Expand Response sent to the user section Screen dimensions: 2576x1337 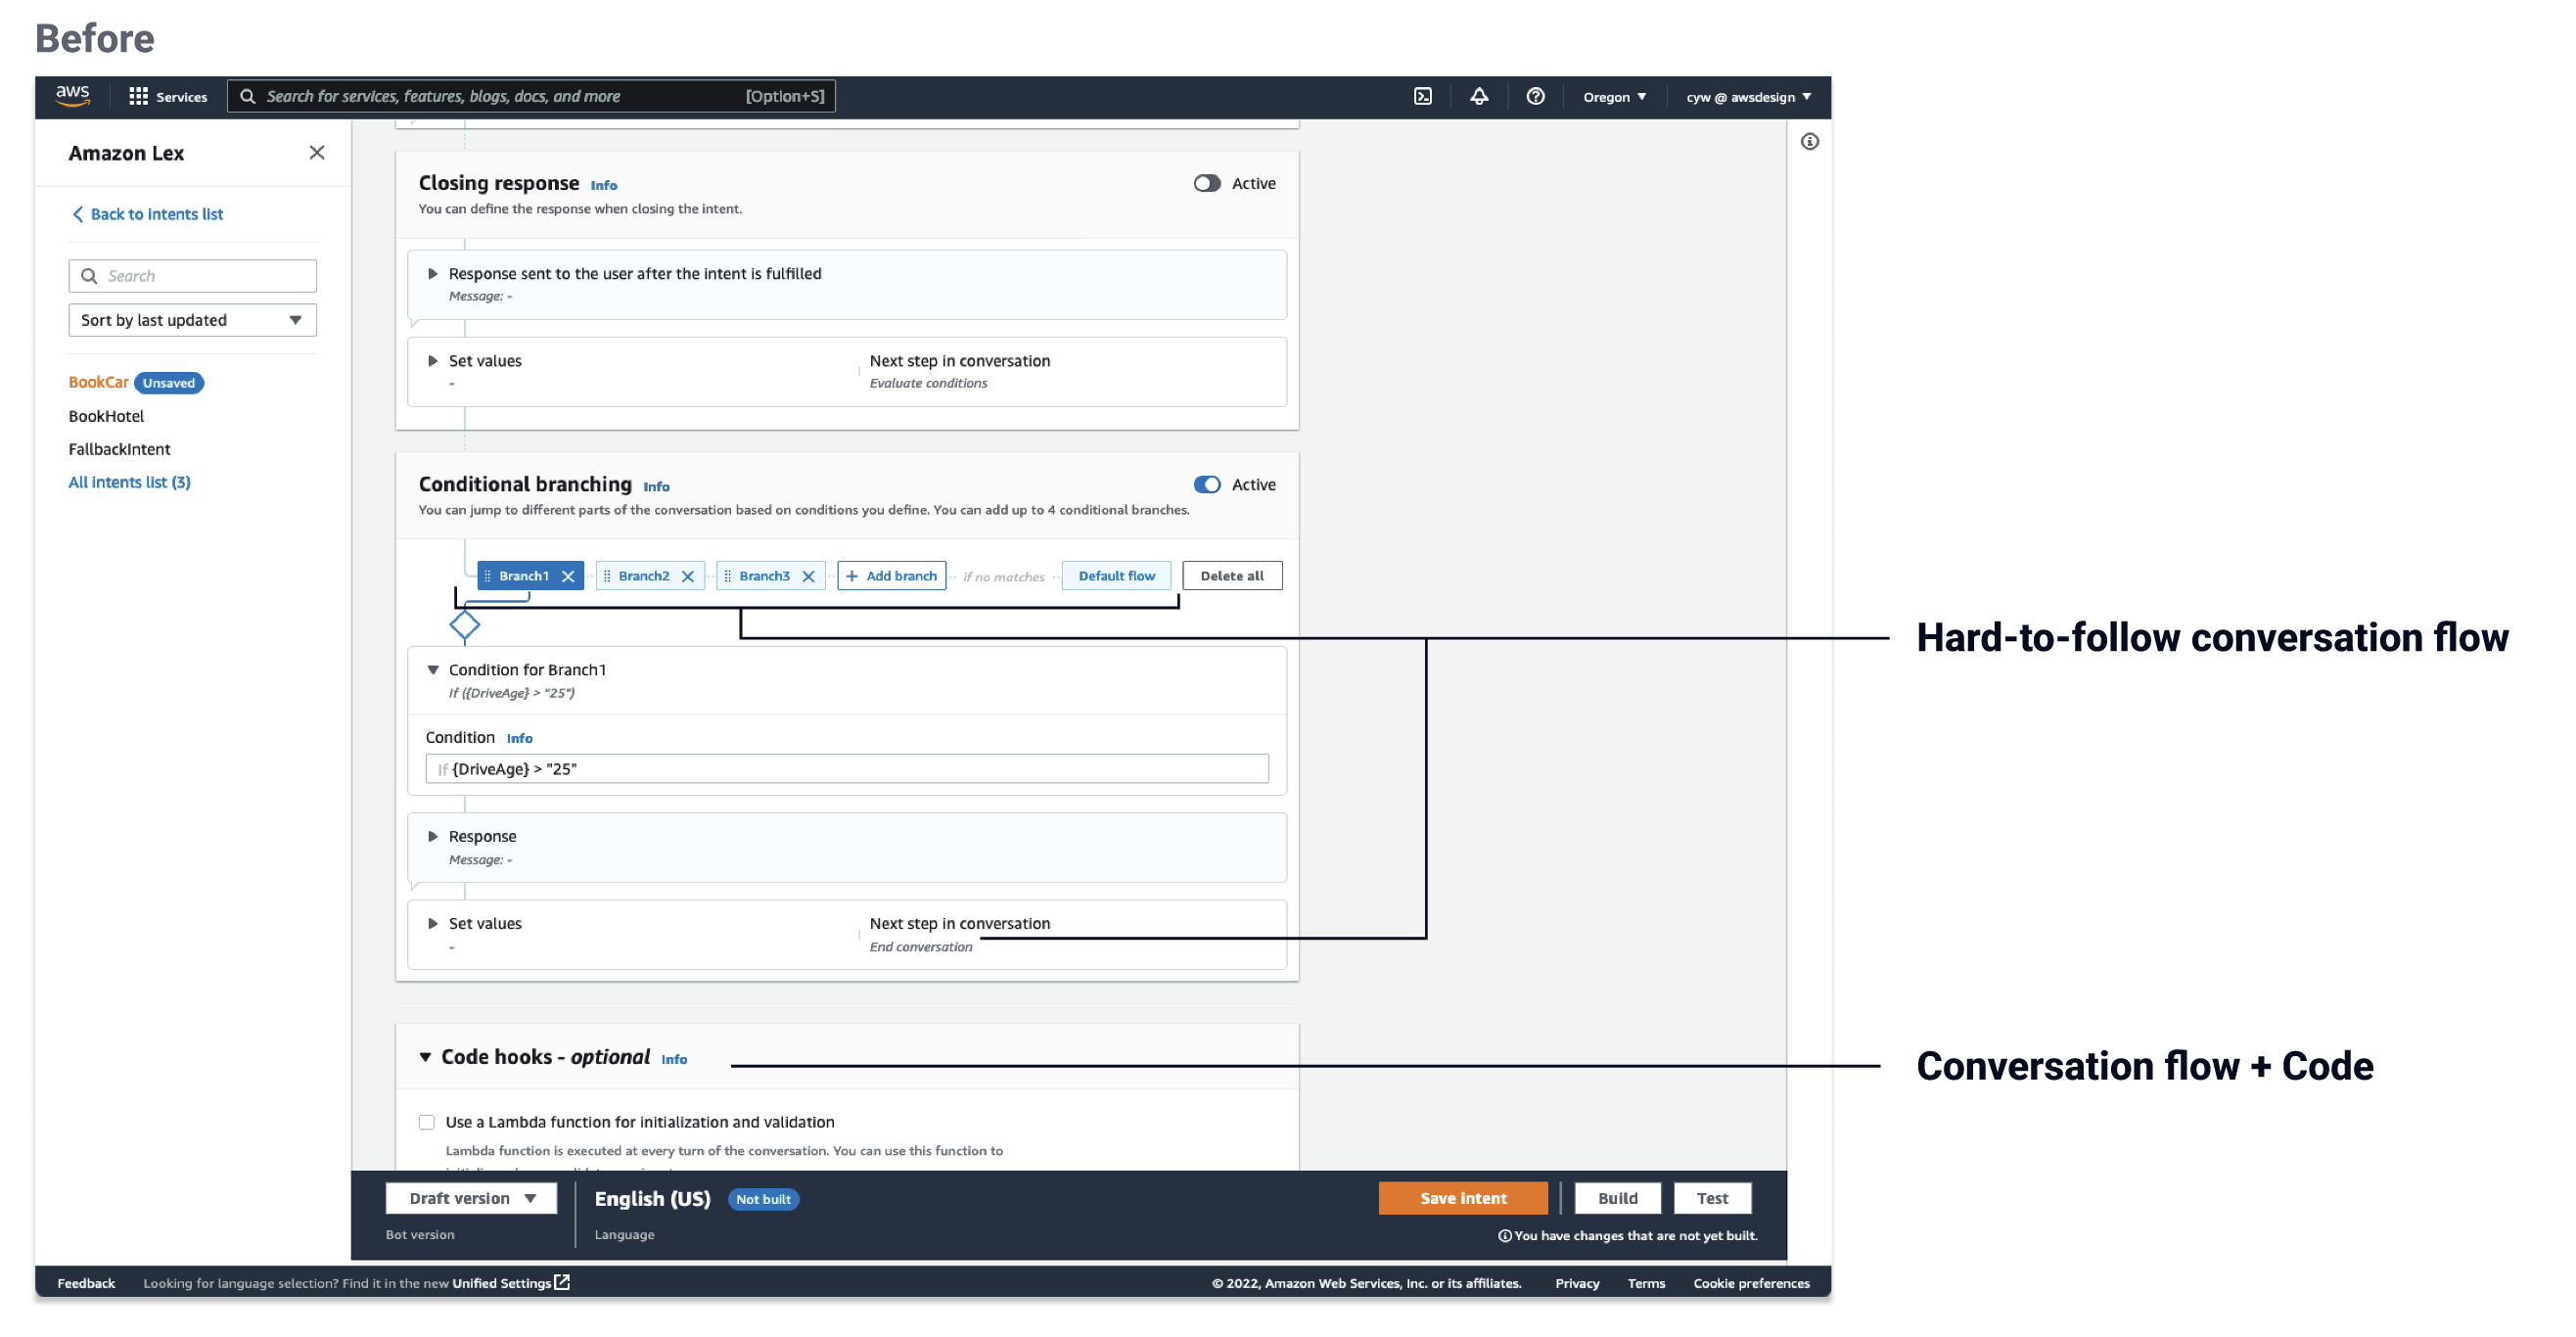pyautogui.click(x=433, y=274)
